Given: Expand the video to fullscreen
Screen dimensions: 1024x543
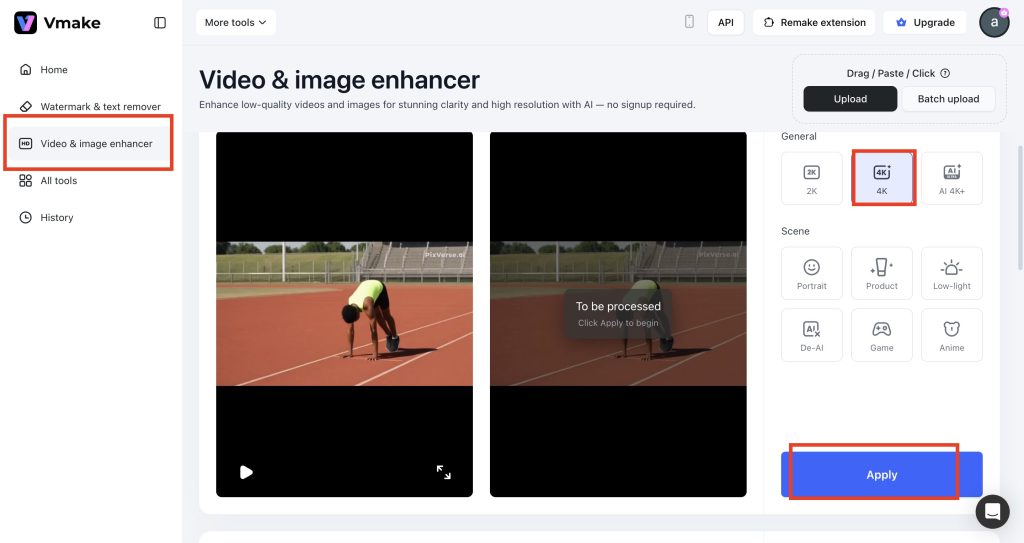Looking at the screenshot, I should [444, 472].
